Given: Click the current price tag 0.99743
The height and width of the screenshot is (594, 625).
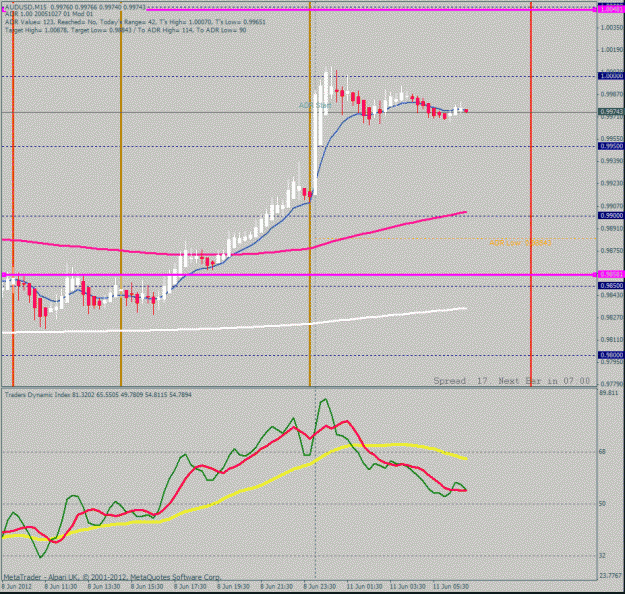Looking at the screenshot, I should 611,112.
